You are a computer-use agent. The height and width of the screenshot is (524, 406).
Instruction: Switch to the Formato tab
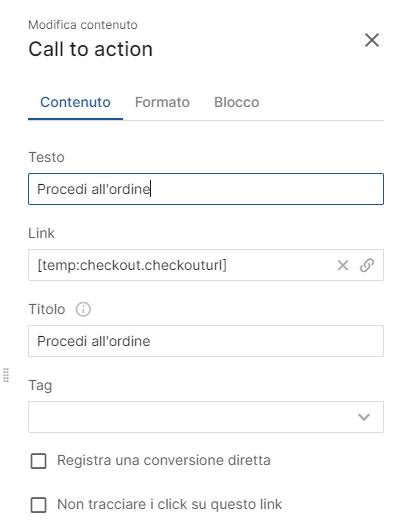click(x=162, y=102)
